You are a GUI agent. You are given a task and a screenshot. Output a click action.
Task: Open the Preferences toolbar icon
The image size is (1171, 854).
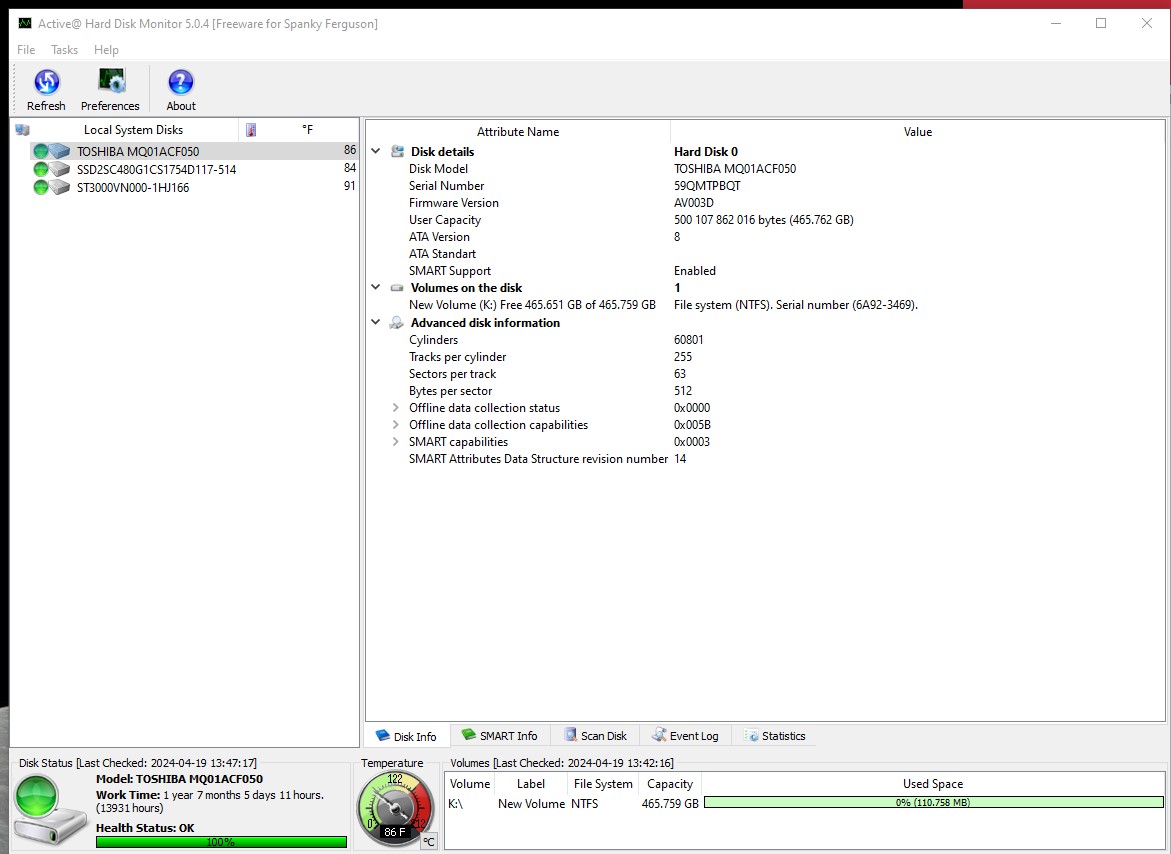tap(111, 83)
